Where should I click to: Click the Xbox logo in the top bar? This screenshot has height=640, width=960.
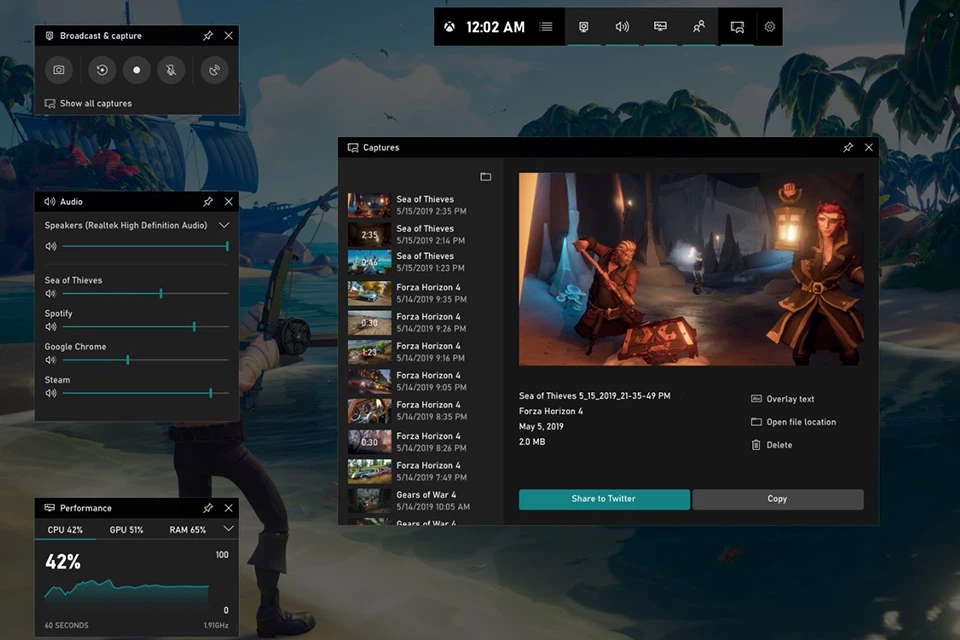tap(450, 27)
